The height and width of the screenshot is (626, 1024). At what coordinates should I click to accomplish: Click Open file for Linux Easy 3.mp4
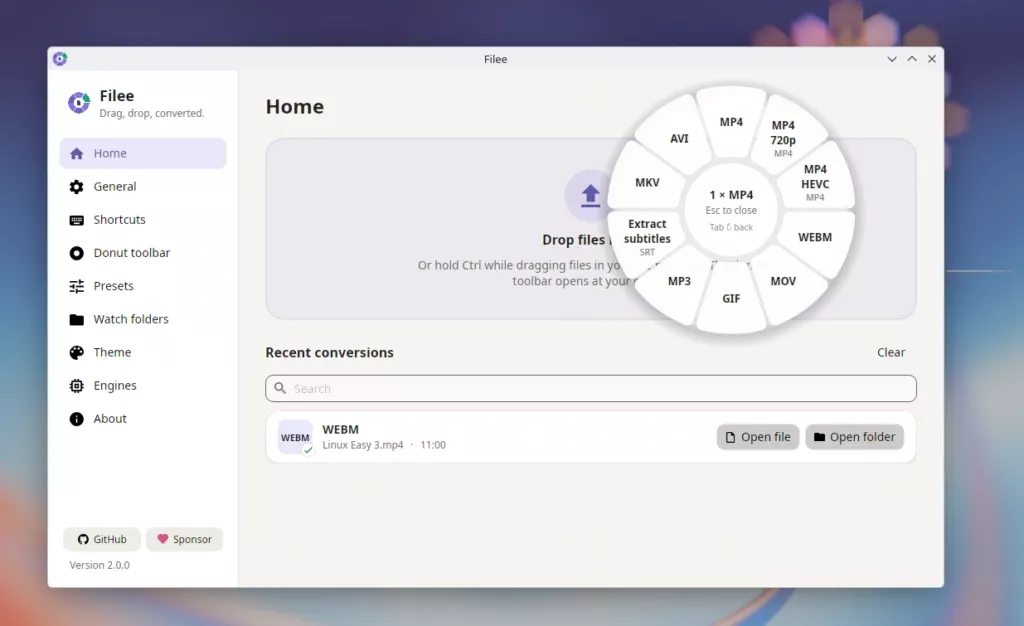tap(758, 437)
